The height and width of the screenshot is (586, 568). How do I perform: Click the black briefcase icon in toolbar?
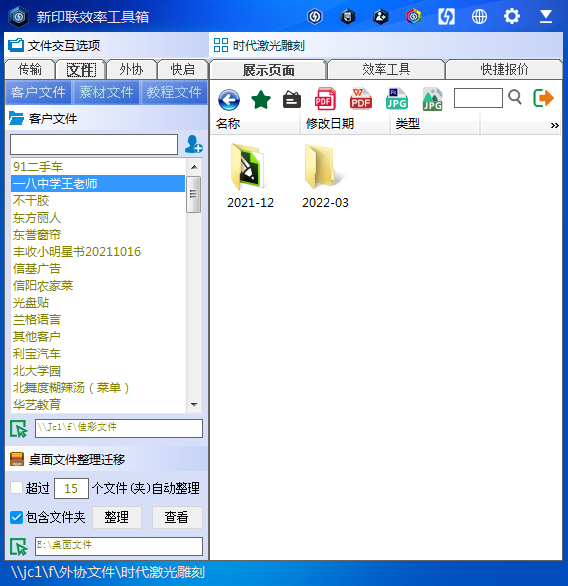(x=292, y=99)
